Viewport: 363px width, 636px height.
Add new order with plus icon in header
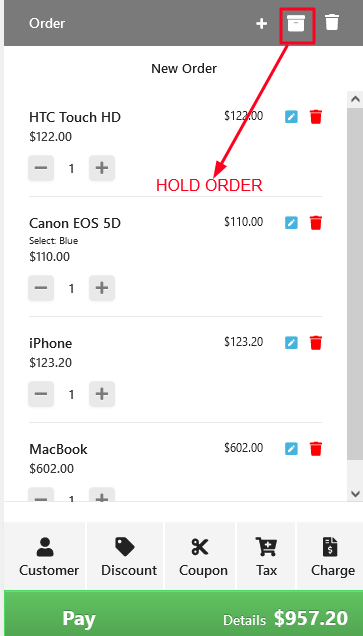pyautogui.click(x=262, y=24)
